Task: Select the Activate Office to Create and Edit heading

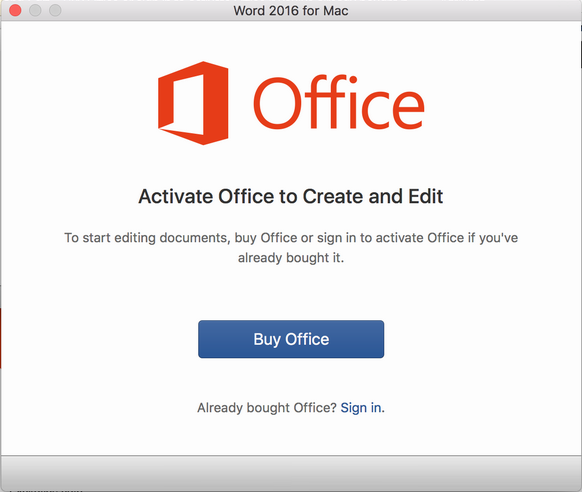Action: coord(291,196)
